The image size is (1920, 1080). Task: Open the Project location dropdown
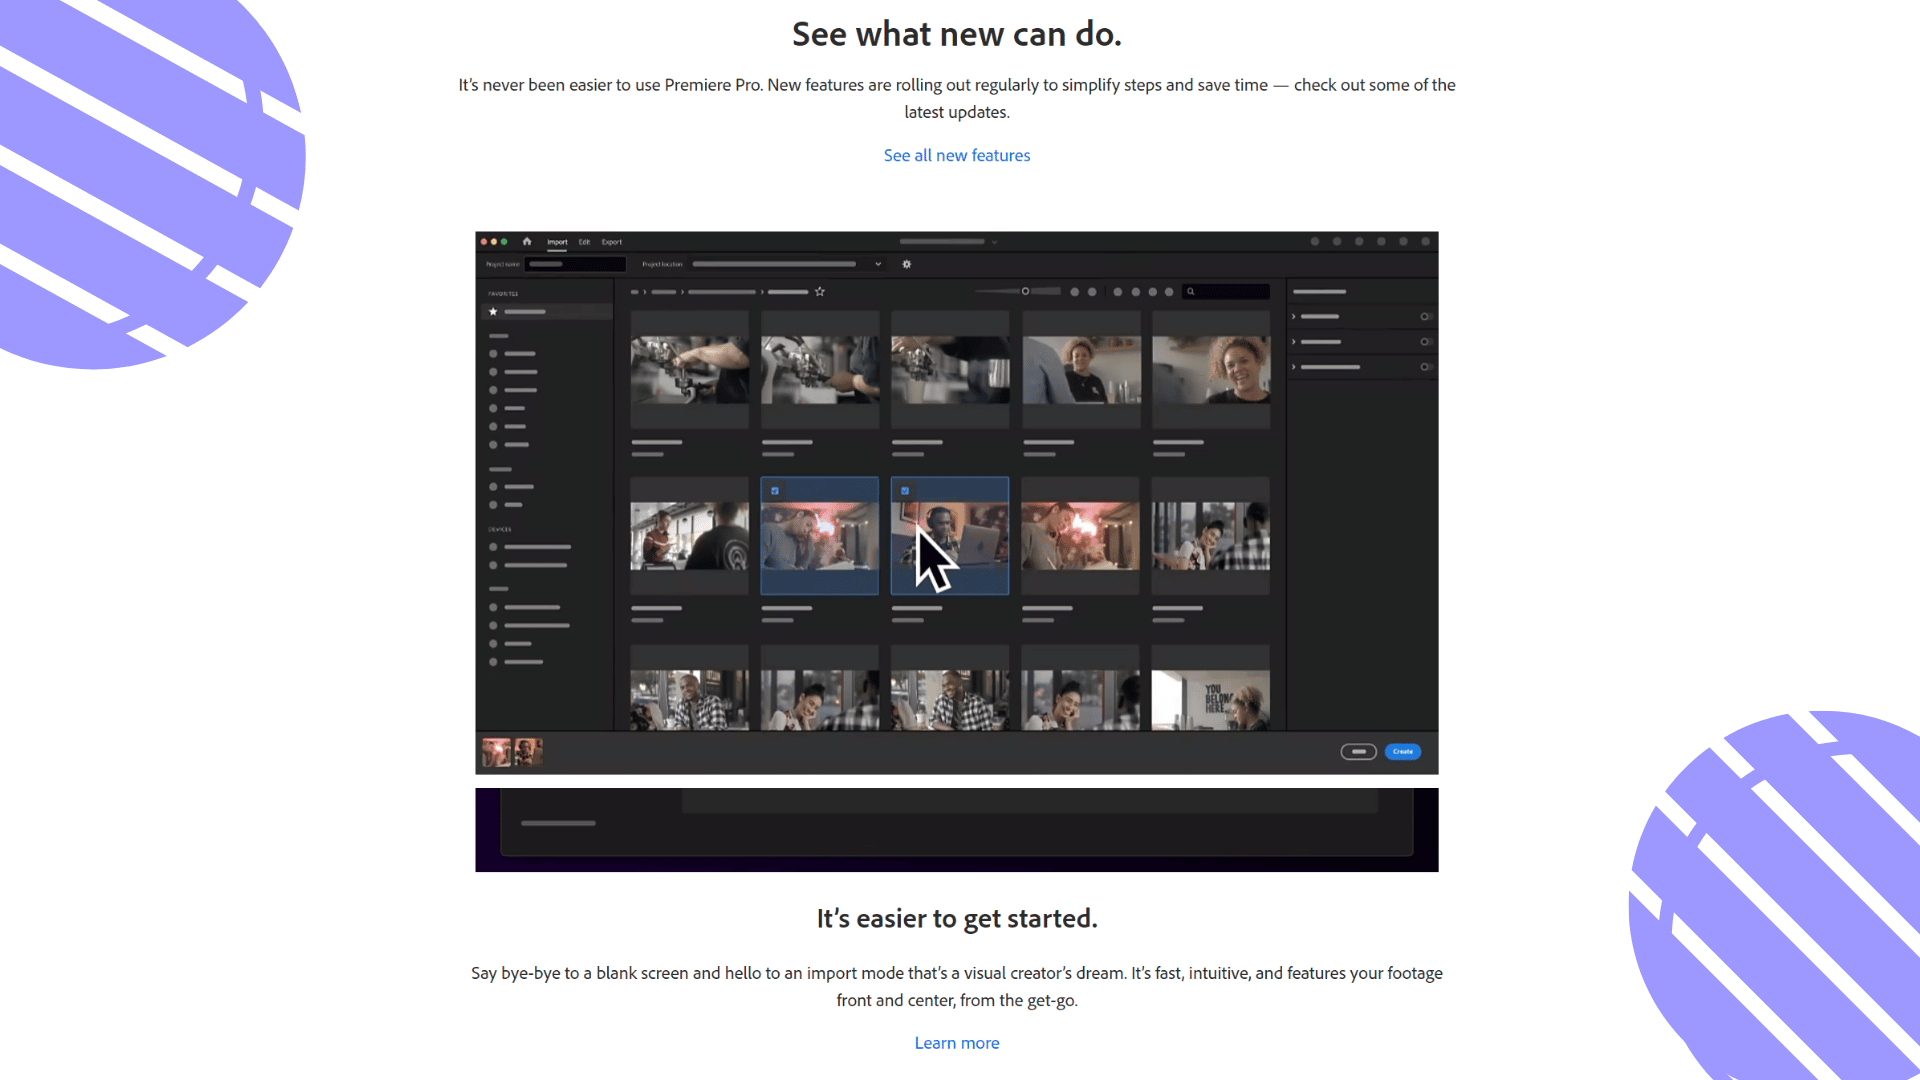pos(788,264)
